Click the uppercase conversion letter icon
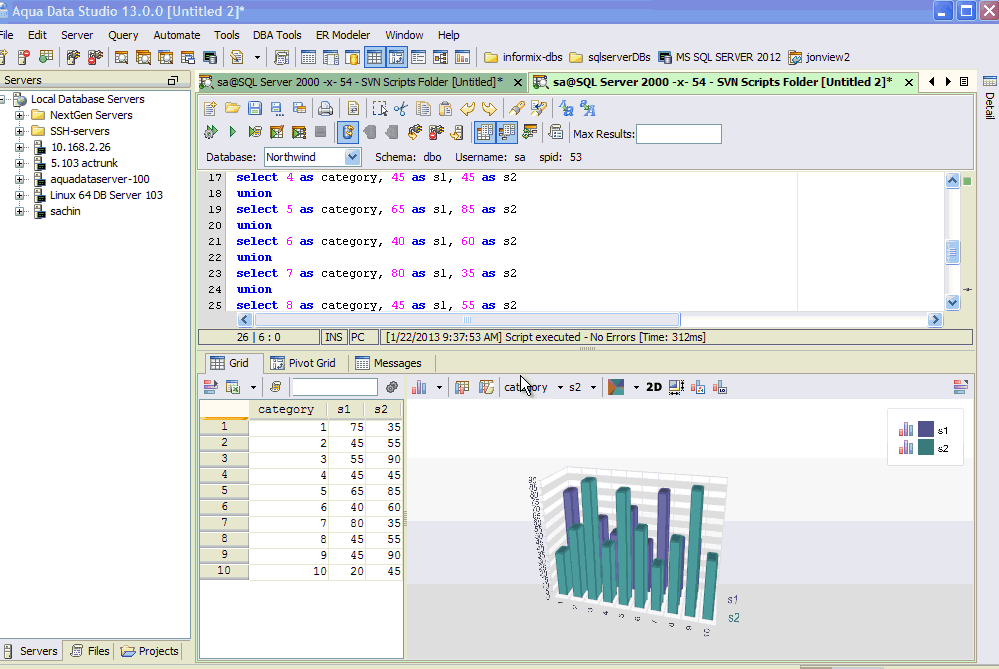The width and height of the screenshot is (999, 669). pos(566,109)
